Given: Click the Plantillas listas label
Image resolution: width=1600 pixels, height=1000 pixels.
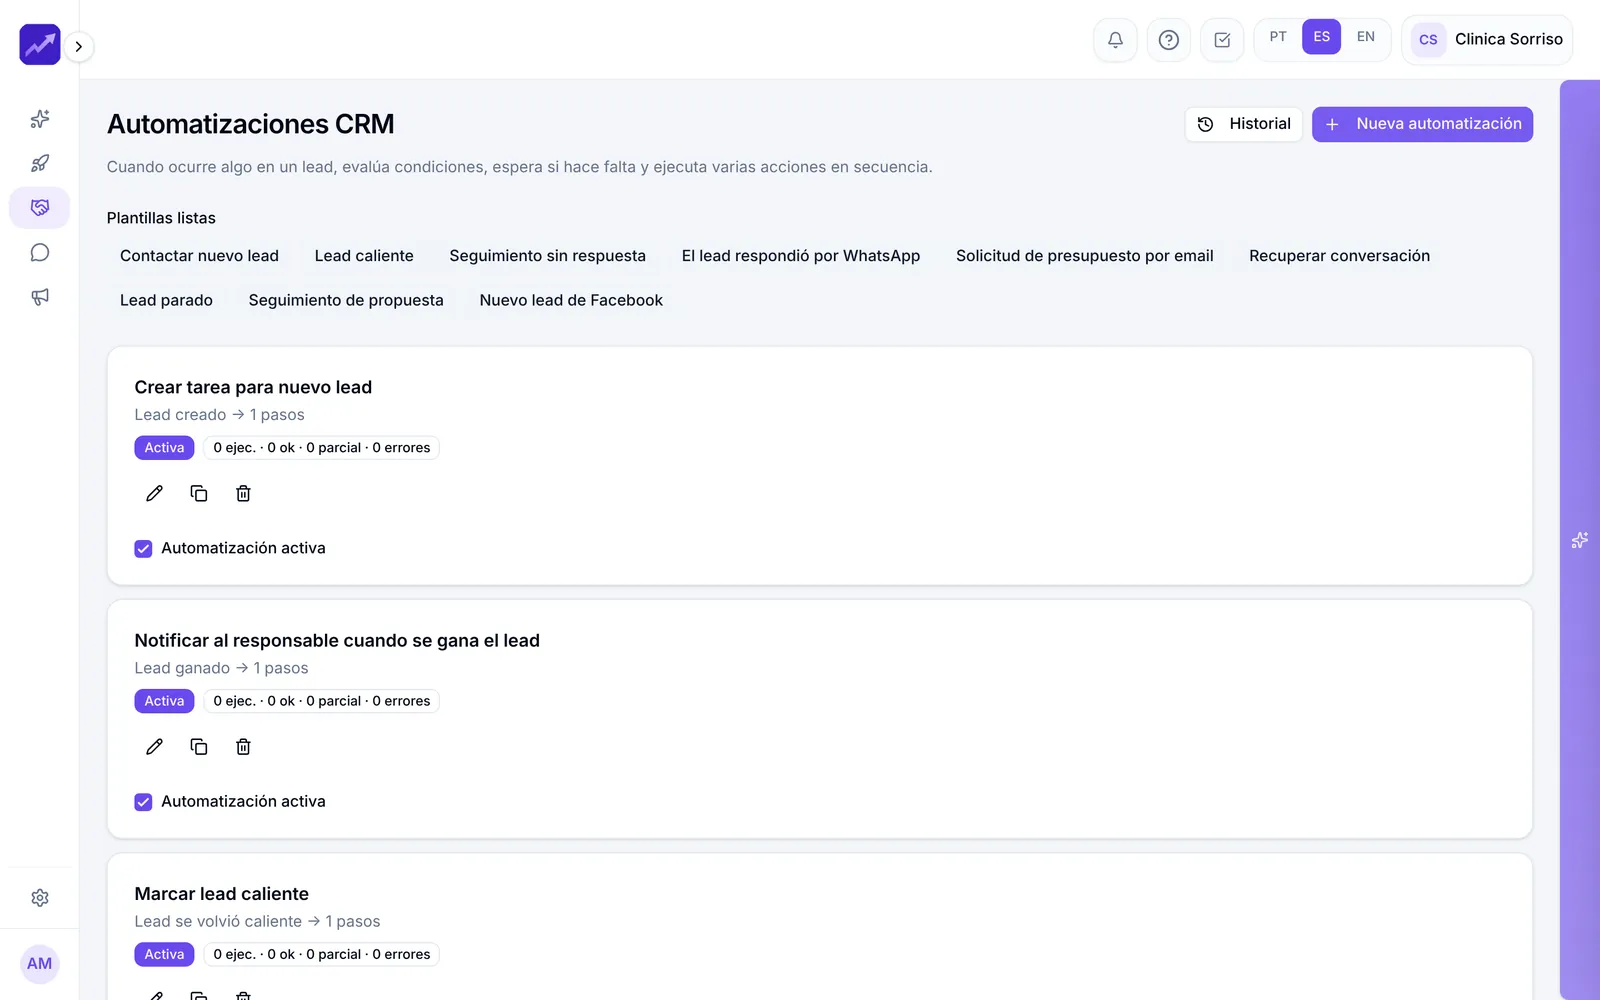Looking at the screenshot, I should 161,218.
